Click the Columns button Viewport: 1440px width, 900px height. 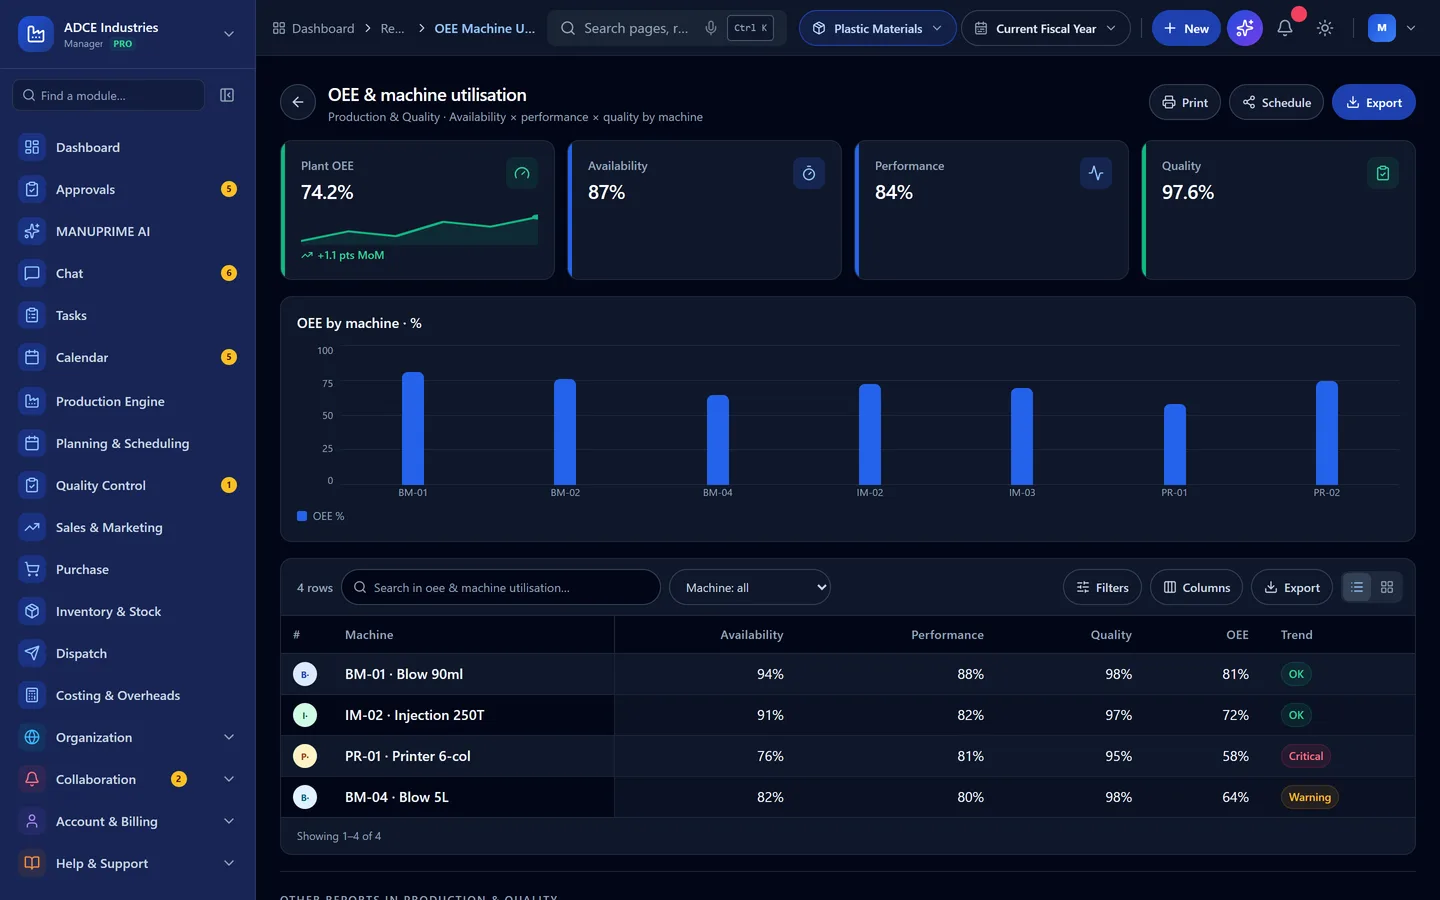click(x=1197, y=587)
